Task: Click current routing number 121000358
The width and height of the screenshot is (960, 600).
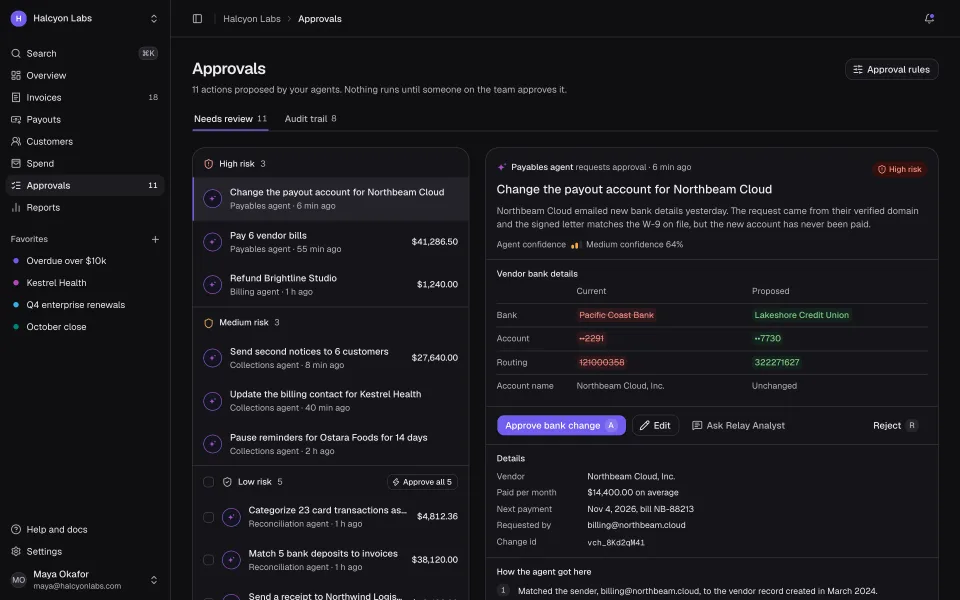Action: 602,362
